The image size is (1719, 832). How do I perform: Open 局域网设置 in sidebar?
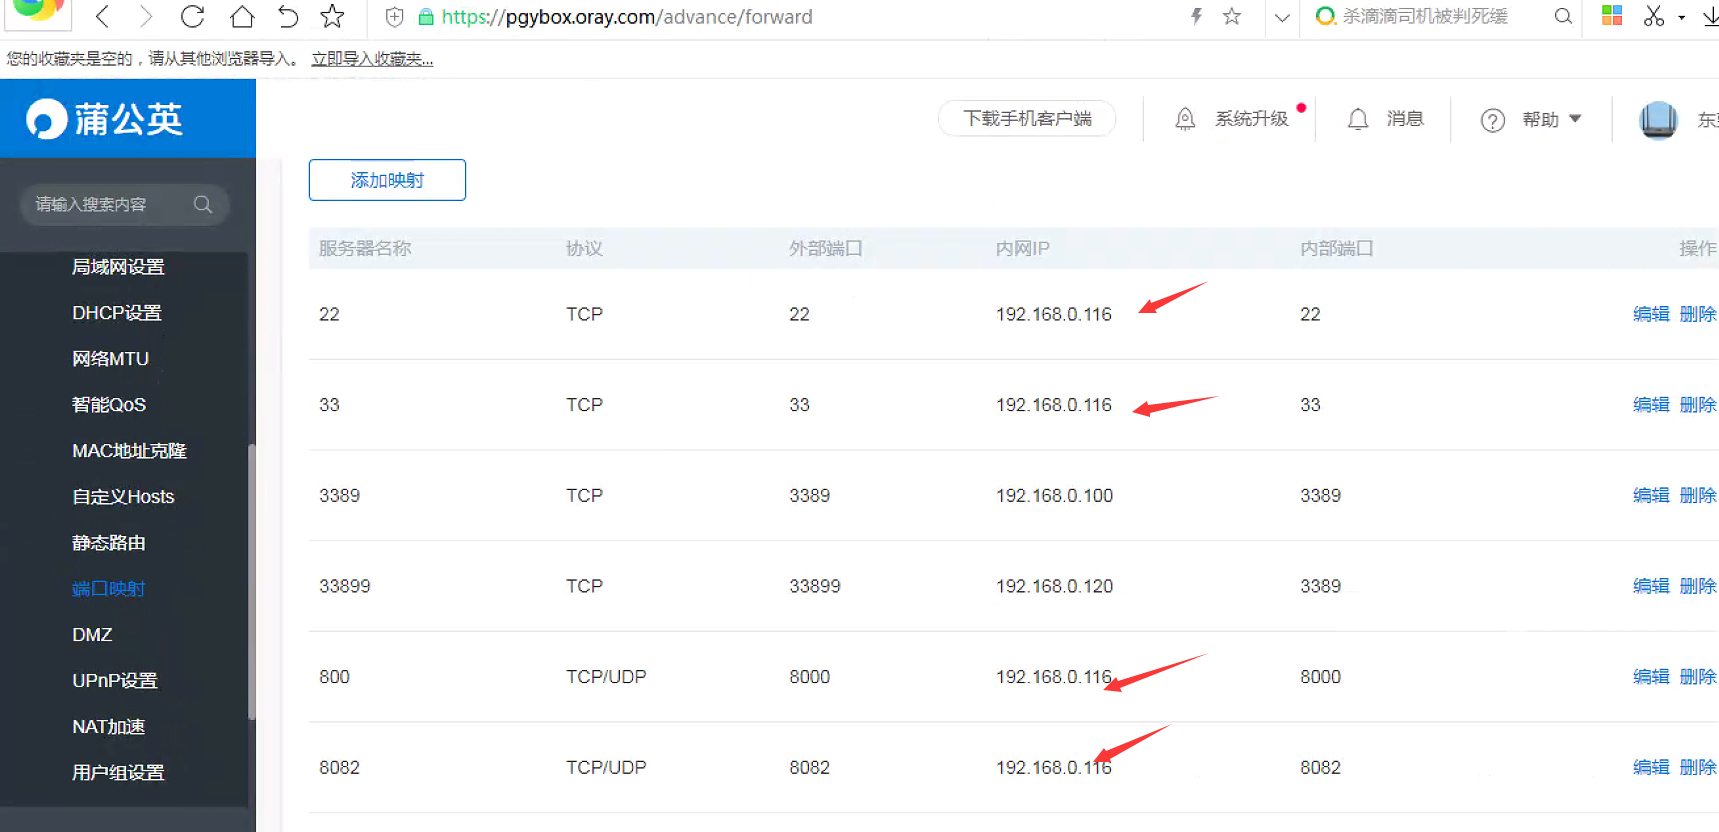click(118, 267)
